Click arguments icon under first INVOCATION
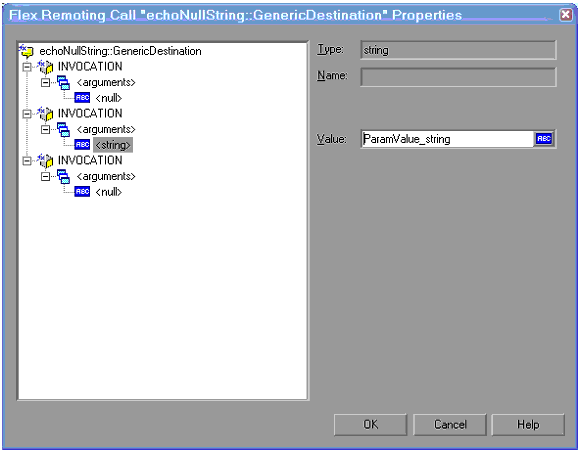 click(x=63, y=83)
